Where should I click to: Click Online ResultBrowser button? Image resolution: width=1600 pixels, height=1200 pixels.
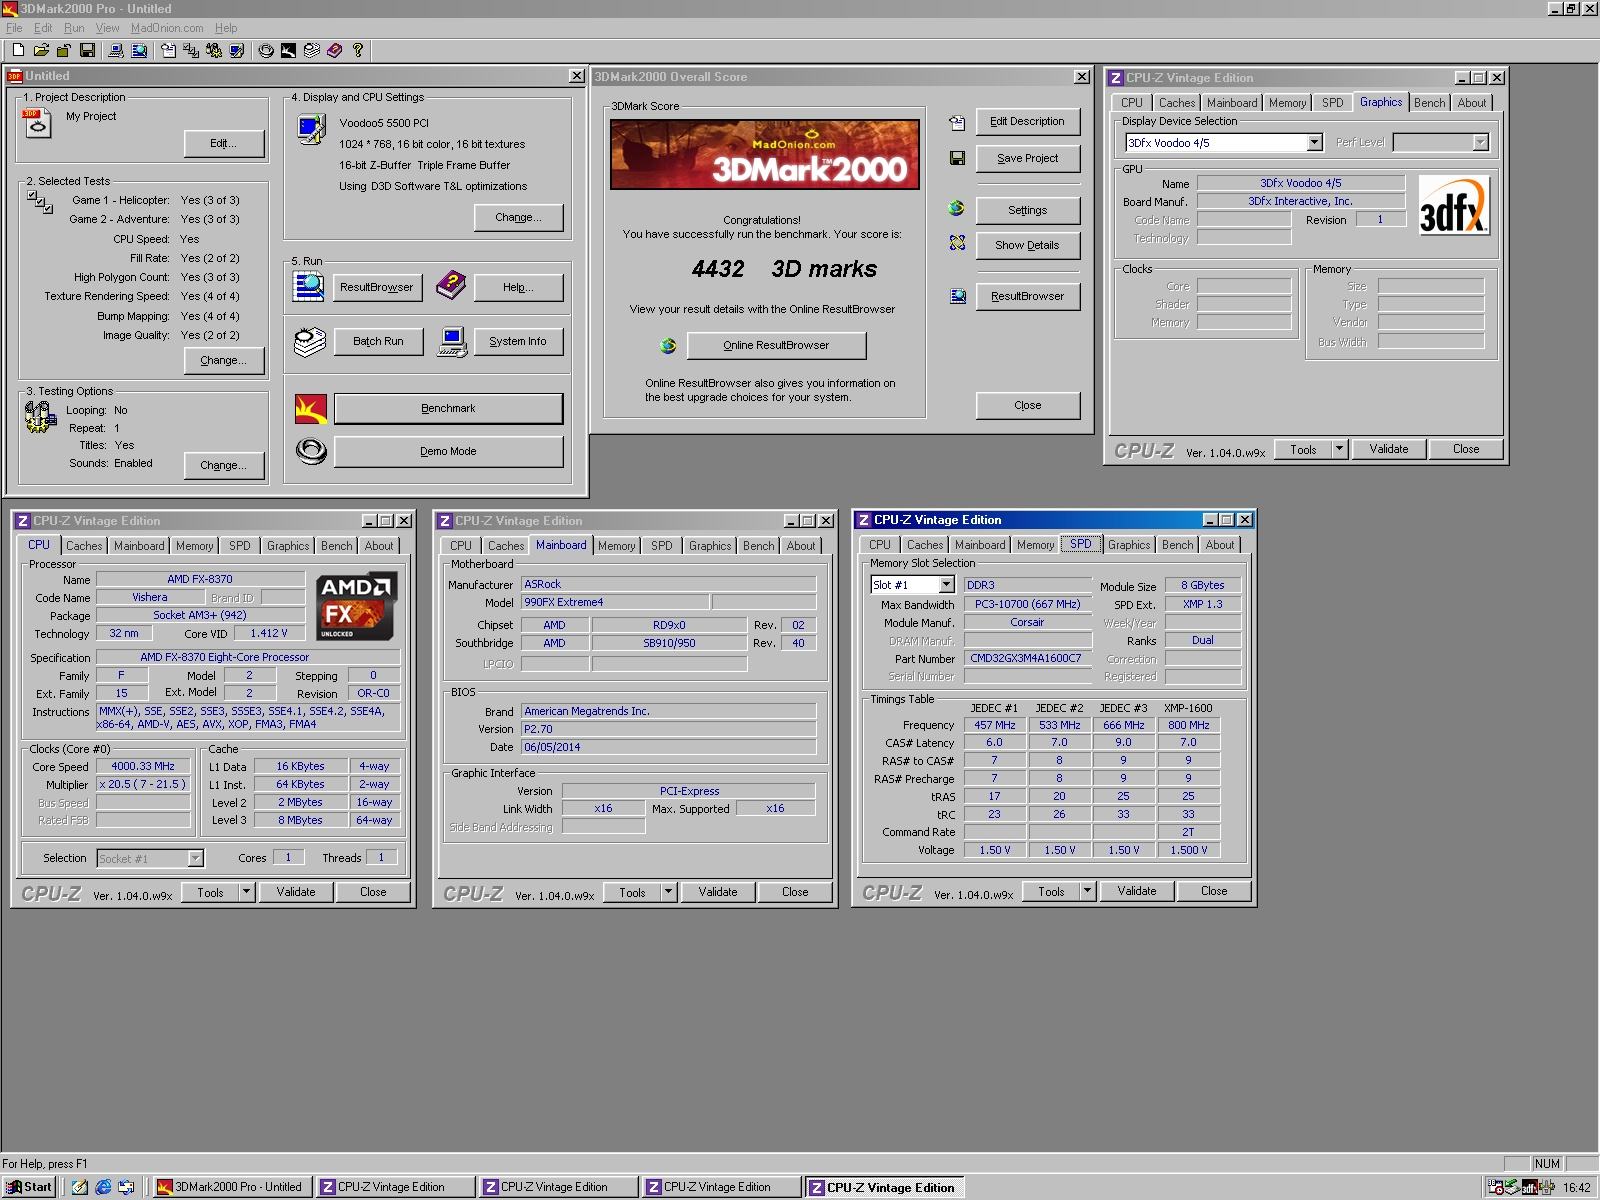(x=776, y=345)
